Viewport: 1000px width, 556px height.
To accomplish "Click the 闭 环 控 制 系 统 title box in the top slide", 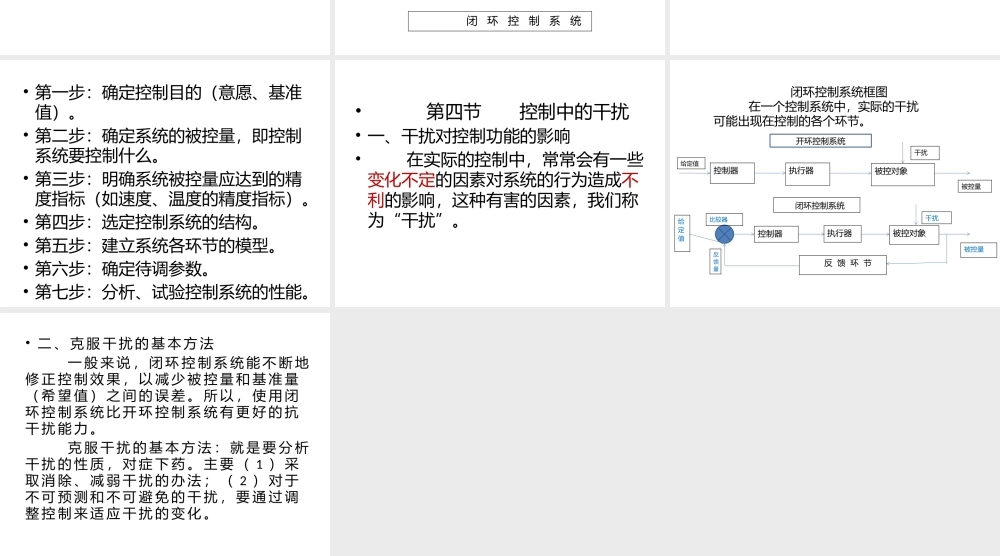I will pos(499,21).
